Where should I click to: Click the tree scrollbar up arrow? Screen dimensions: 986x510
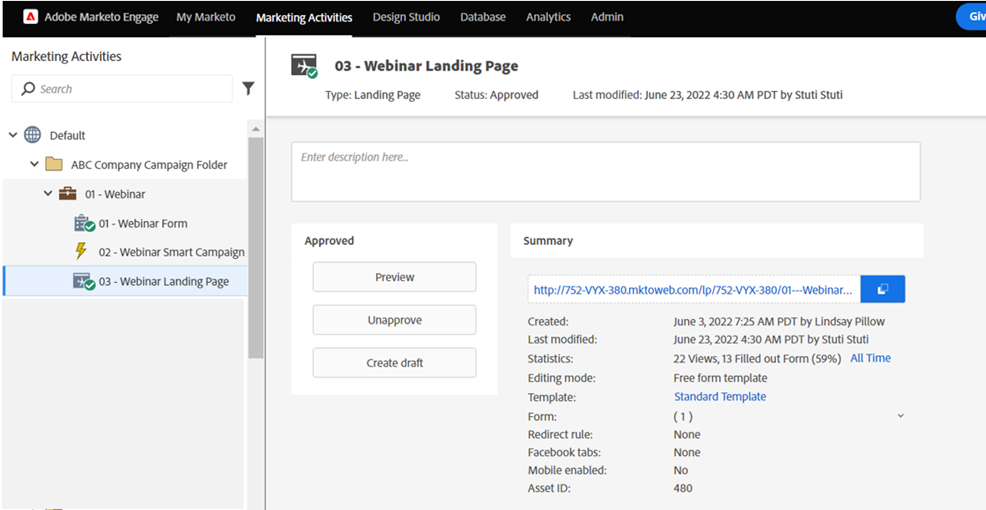(255, 129)
